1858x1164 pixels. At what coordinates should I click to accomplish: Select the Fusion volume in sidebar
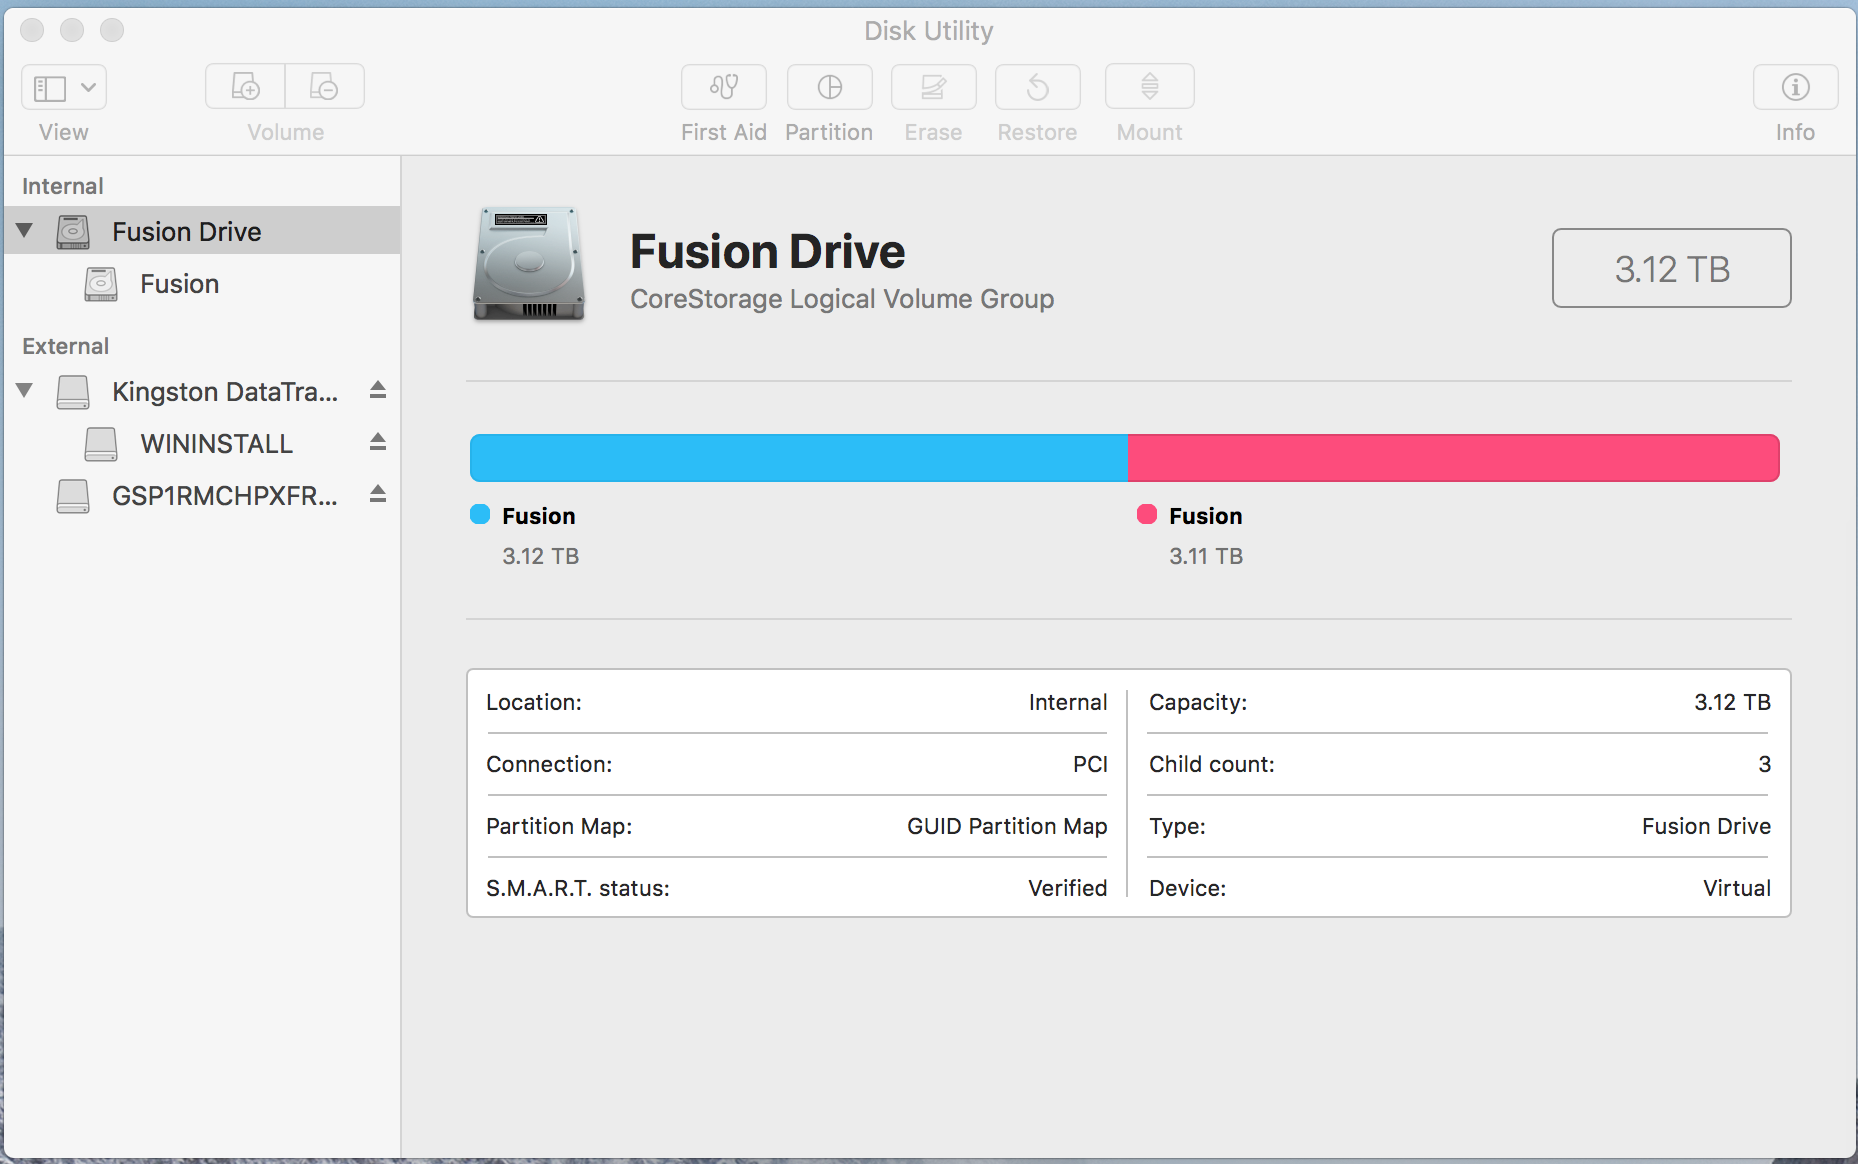(x=202, y=284)
